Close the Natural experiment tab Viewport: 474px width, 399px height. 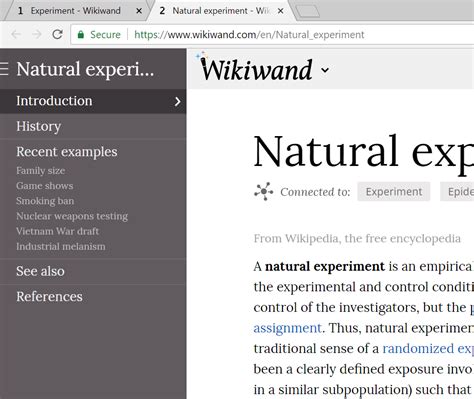click(x=281, y=11)
